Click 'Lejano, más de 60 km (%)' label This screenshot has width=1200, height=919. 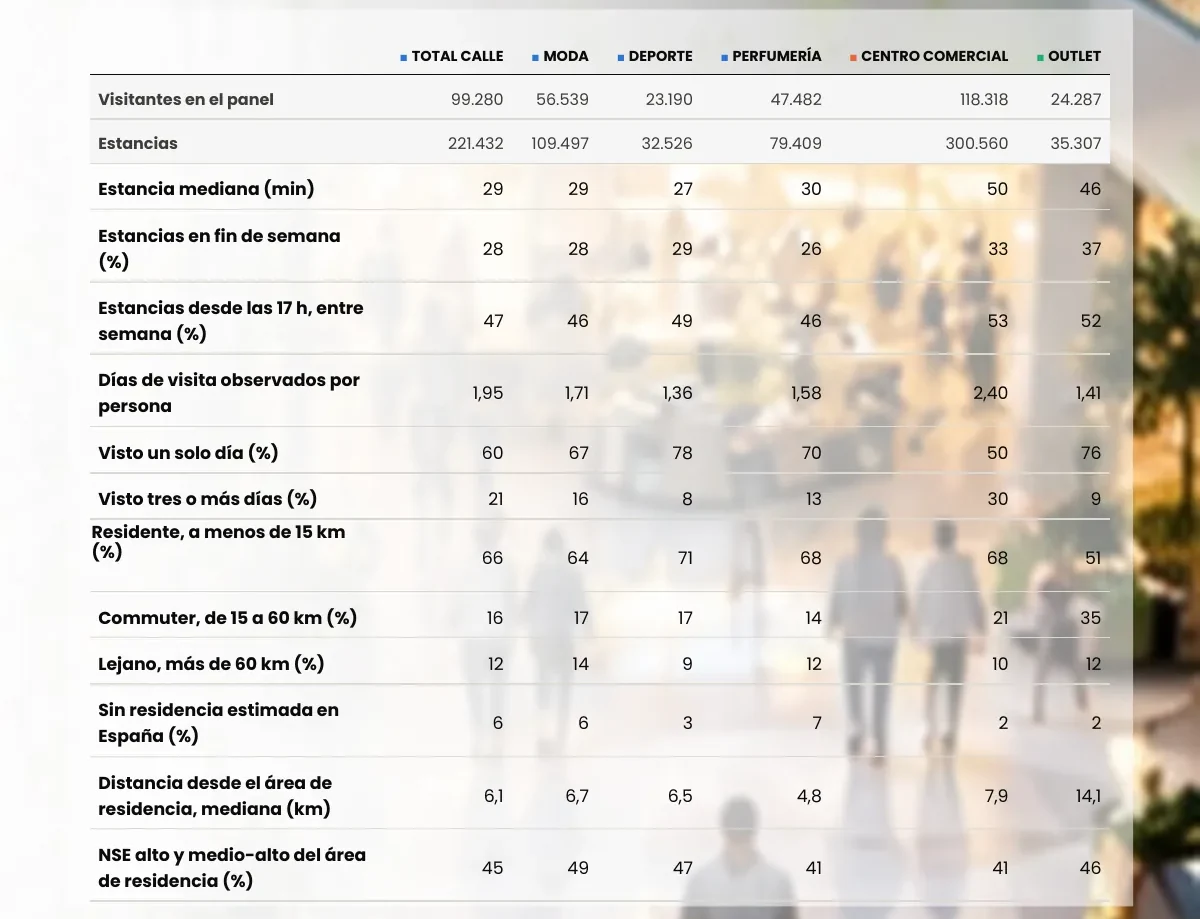pyautogui.click(x=211, y=663)
